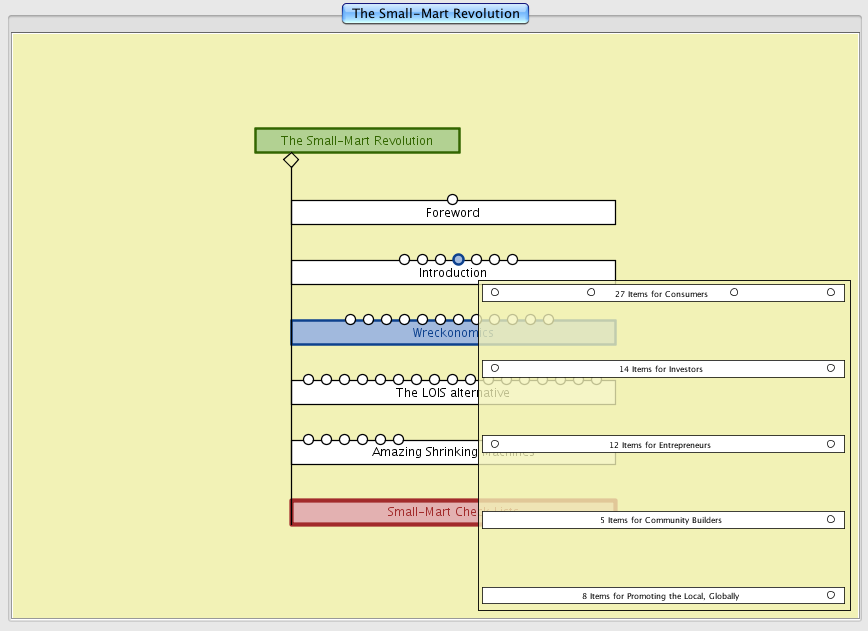This screenshot has height=631, width=868.
Task: Select the Introduction node label
Action: 452,273
